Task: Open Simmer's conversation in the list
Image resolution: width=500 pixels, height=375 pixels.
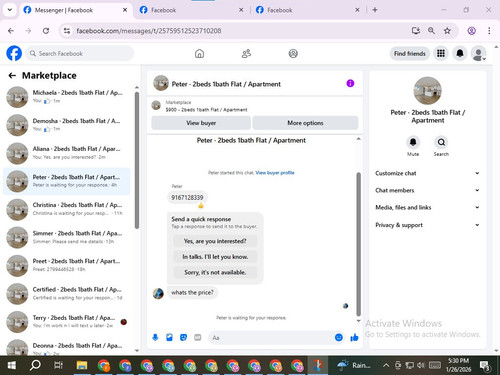Action: [x=67, y=237]
